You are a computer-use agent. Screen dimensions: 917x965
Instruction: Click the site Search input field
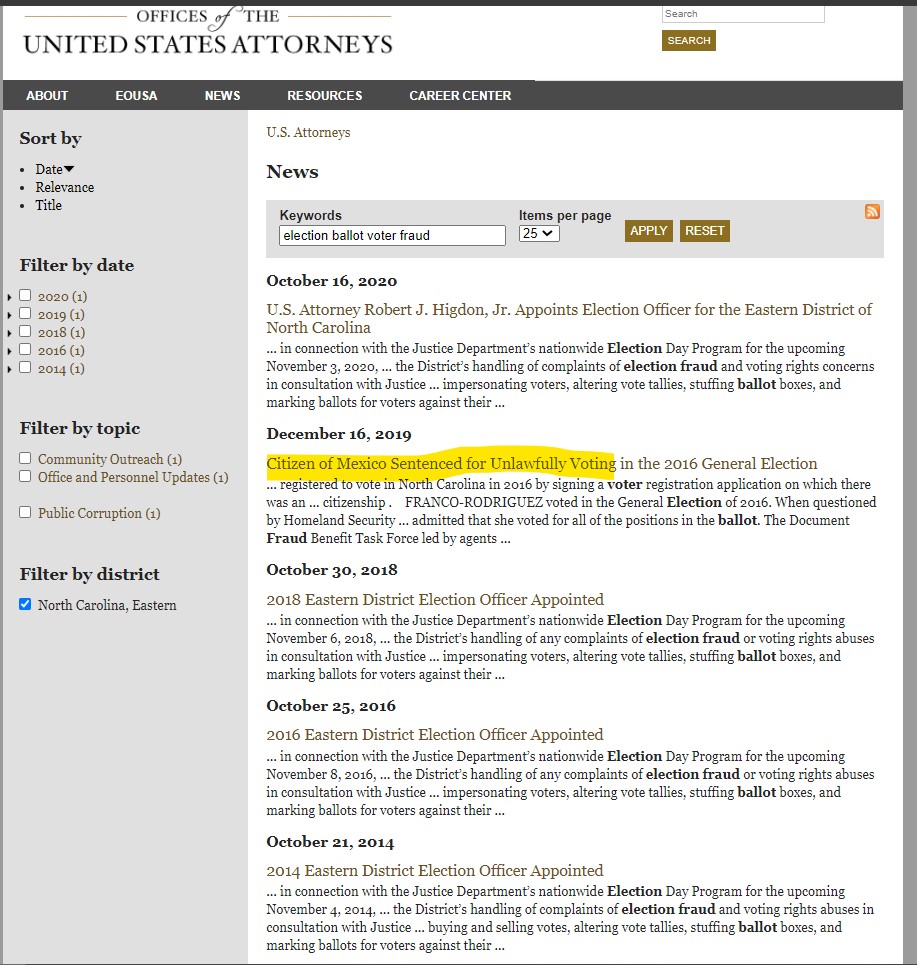743,14
